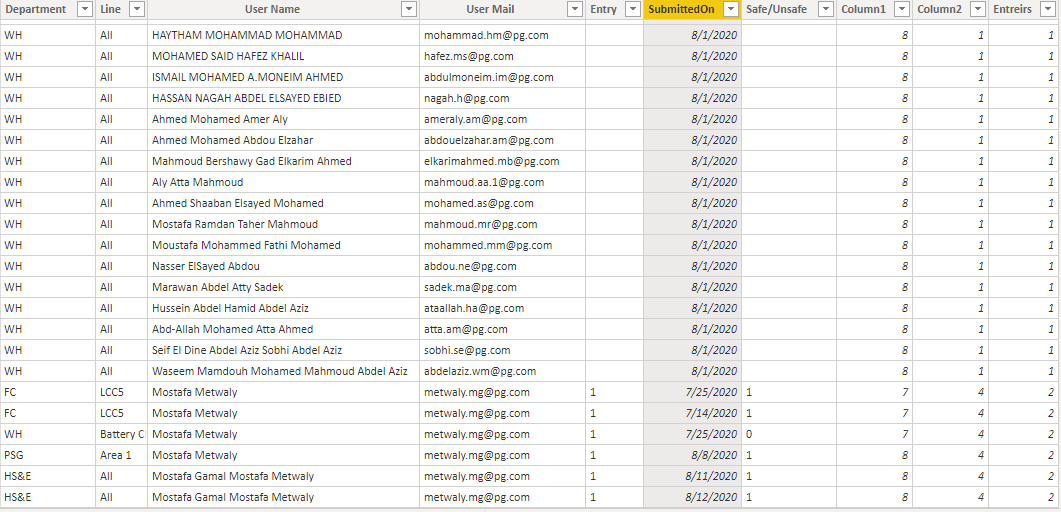
Task: Click email abdelaziz.wm@pg.com
Action: (x=480, y=371)
